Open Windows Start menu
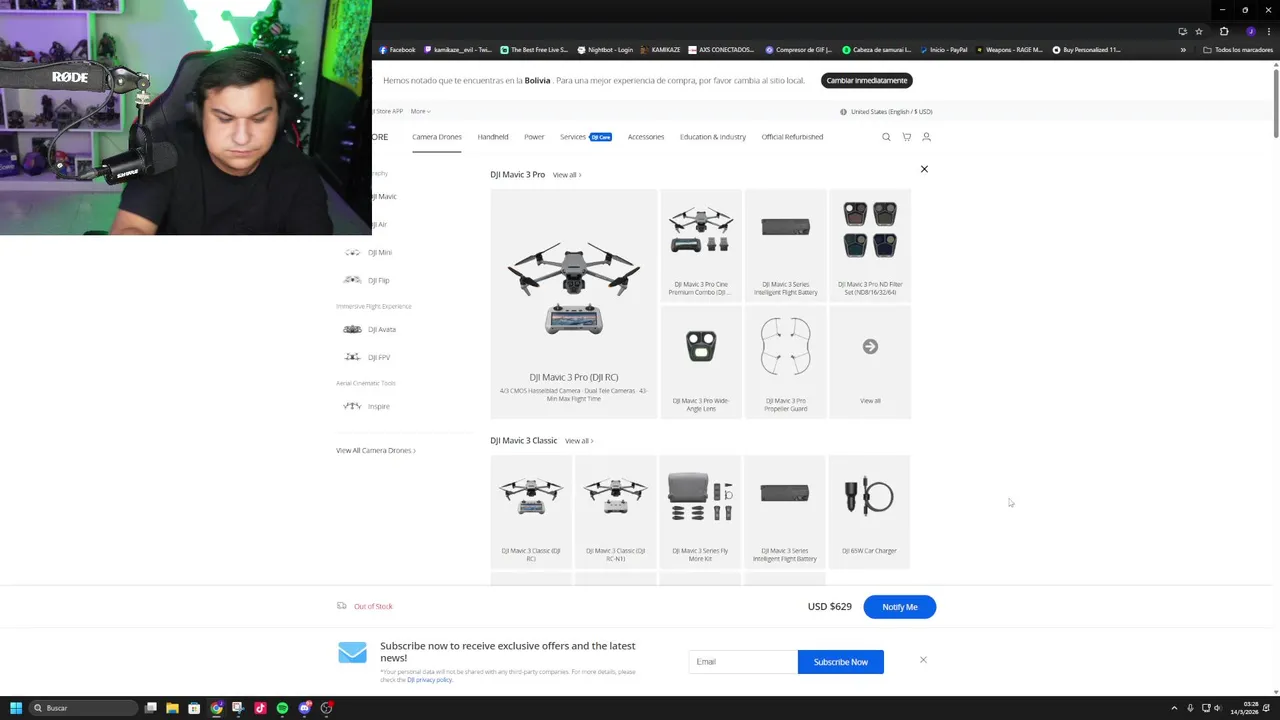This screenshot has height=720, width=1280. (x=15, y=708)
